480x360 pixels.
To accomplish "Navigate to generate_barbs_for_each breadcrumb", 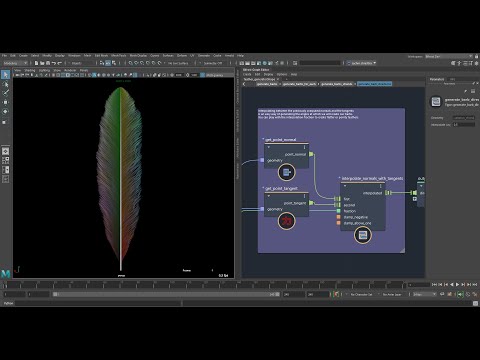I will [x=299, y=84].
